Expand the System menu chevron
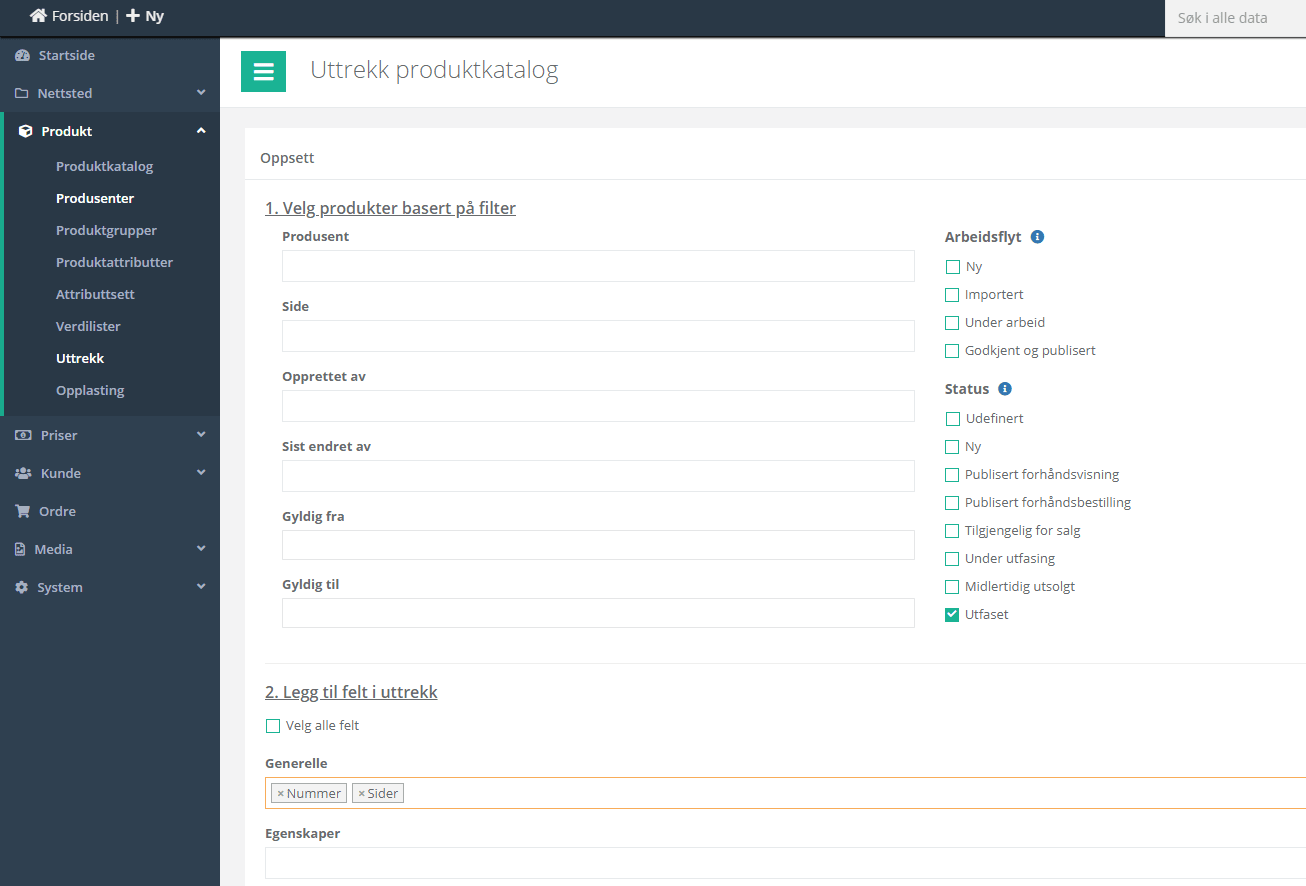Screen dimensions: 1306x886 tap(201, 587)
